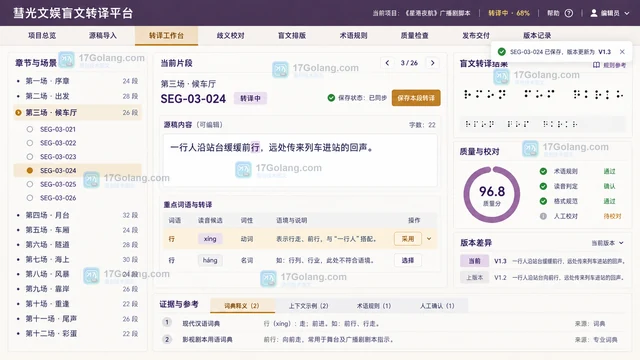Screen dimensions: 640x360
Task: Expand chapter 第五场·车厢
Action: tap(78, 230)
